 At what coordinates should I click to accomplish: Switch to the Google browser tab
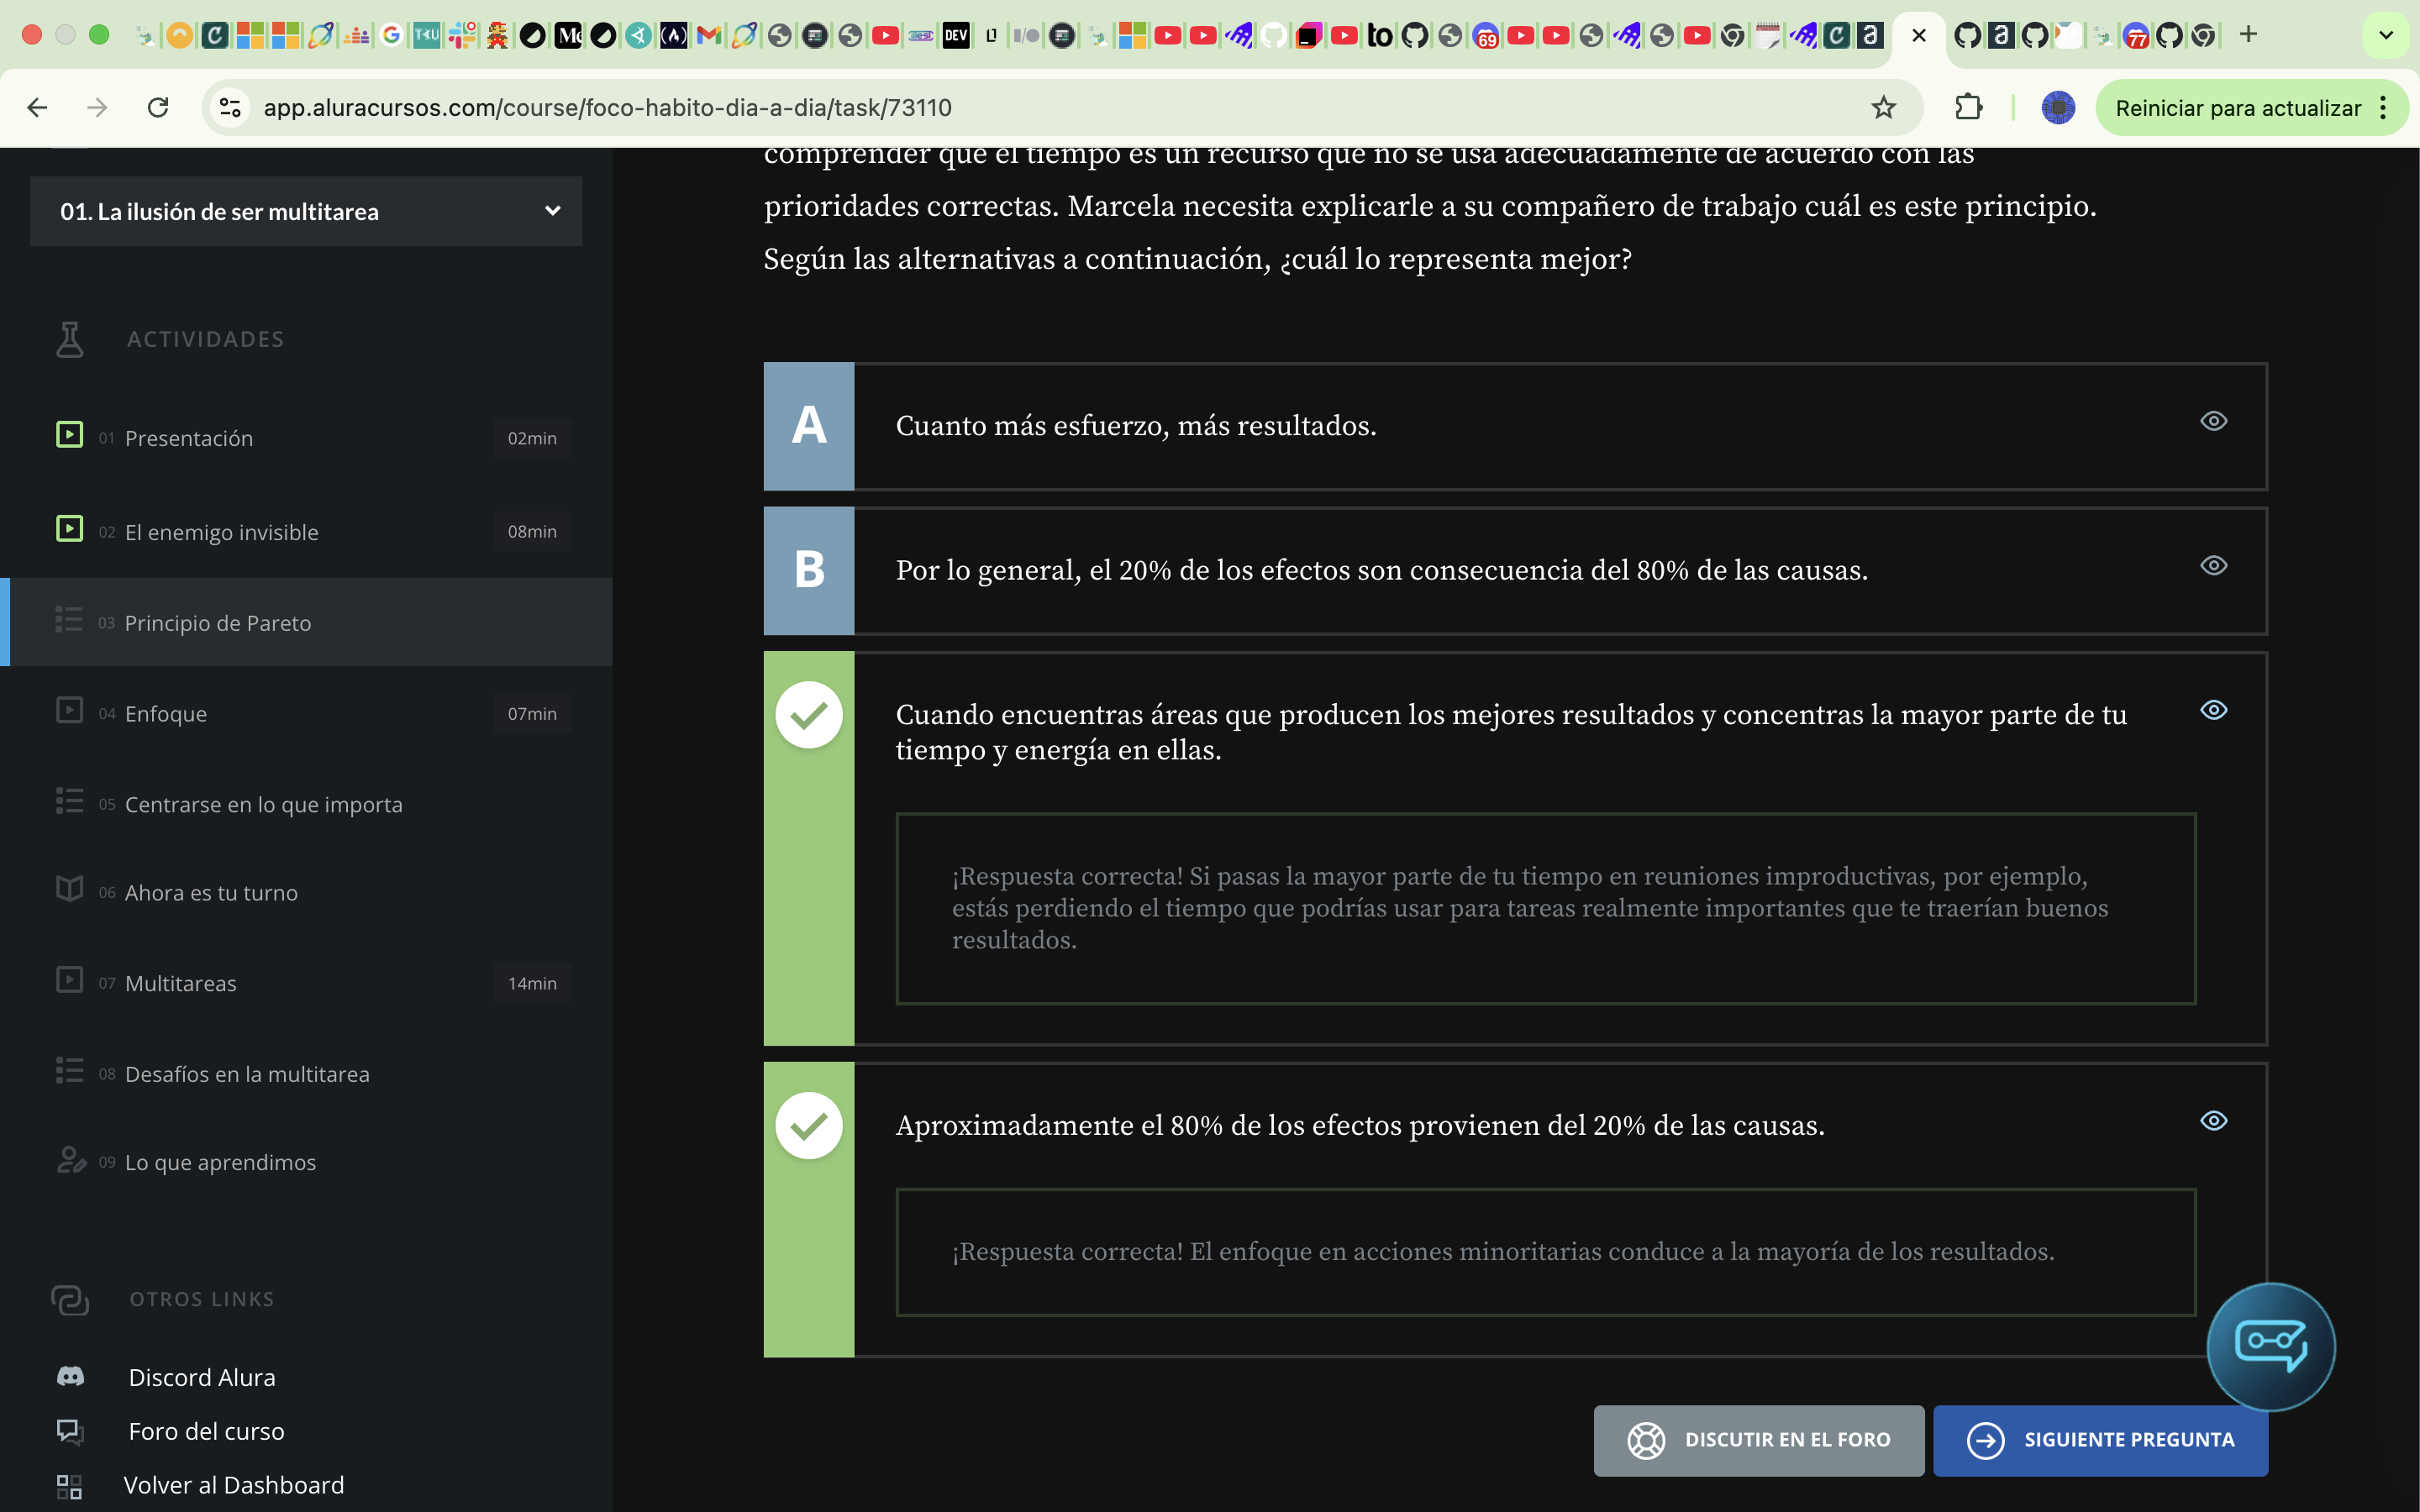point(391,36)
